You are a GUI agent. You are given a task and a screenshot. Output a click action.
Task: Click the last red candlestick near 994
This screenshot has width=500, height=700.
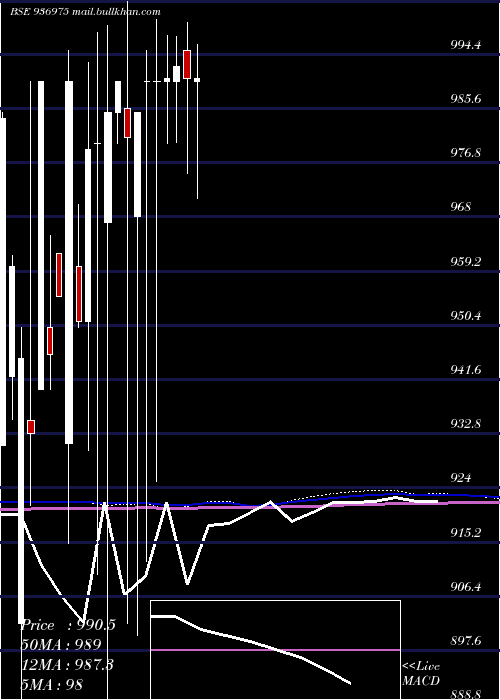click(x=187, y=64)
